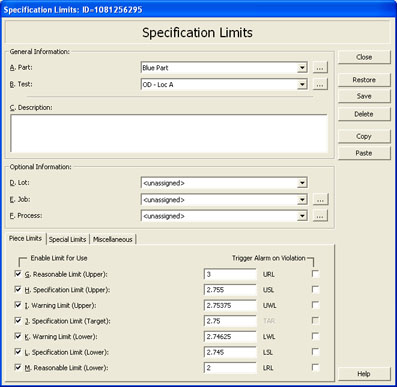This screenshot has height=387, width=397.
Task: Click the 'Trigger Alarm on Violation' heading text
Action: 269,258
